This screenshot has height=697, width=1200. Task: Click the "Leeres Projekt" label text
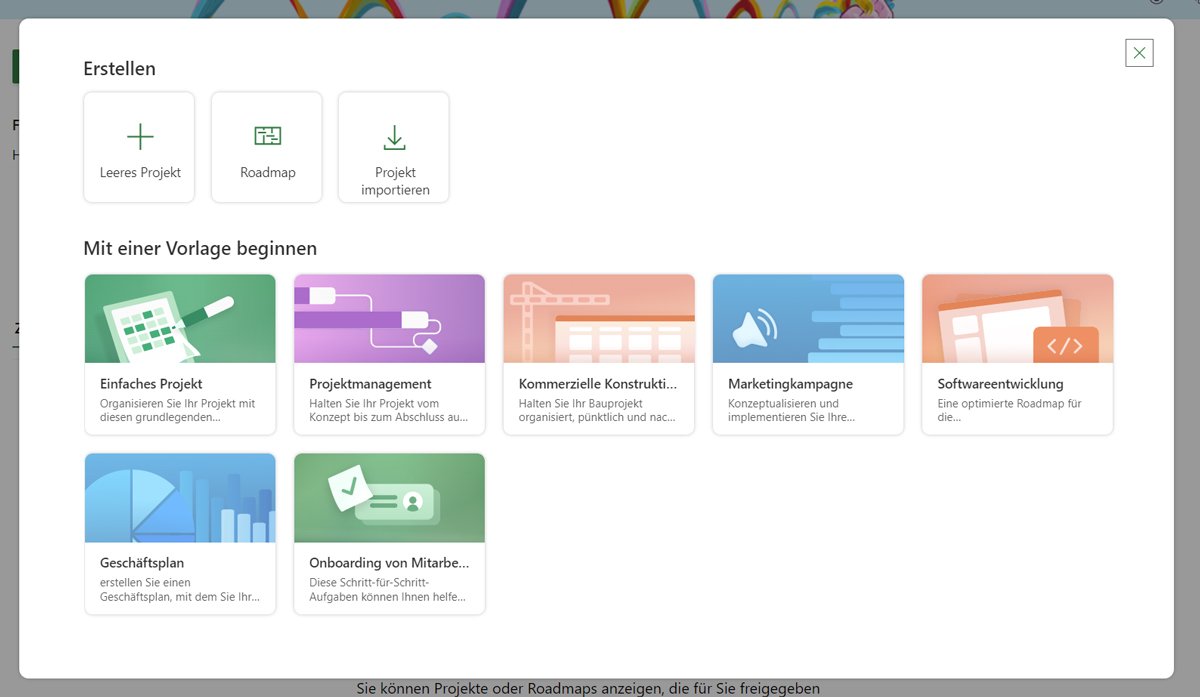click(x=140, y=172)
